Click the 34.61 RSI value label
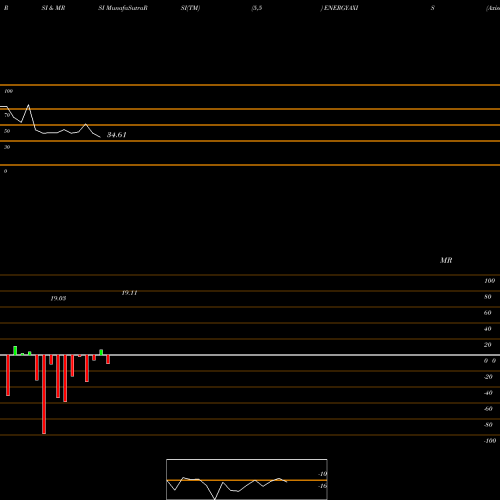Image resolution: width=500 pixels, height=500 pixels. pyautogui.click(x=117, y=135)
